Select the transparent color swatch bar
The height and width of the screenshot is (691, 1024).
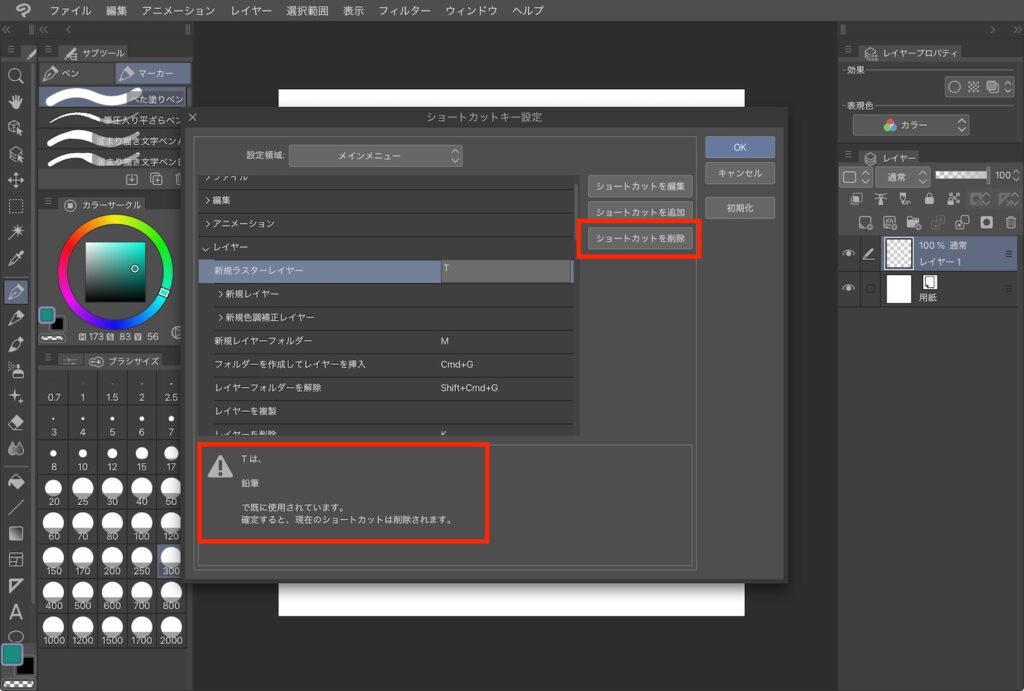(20, 684)
